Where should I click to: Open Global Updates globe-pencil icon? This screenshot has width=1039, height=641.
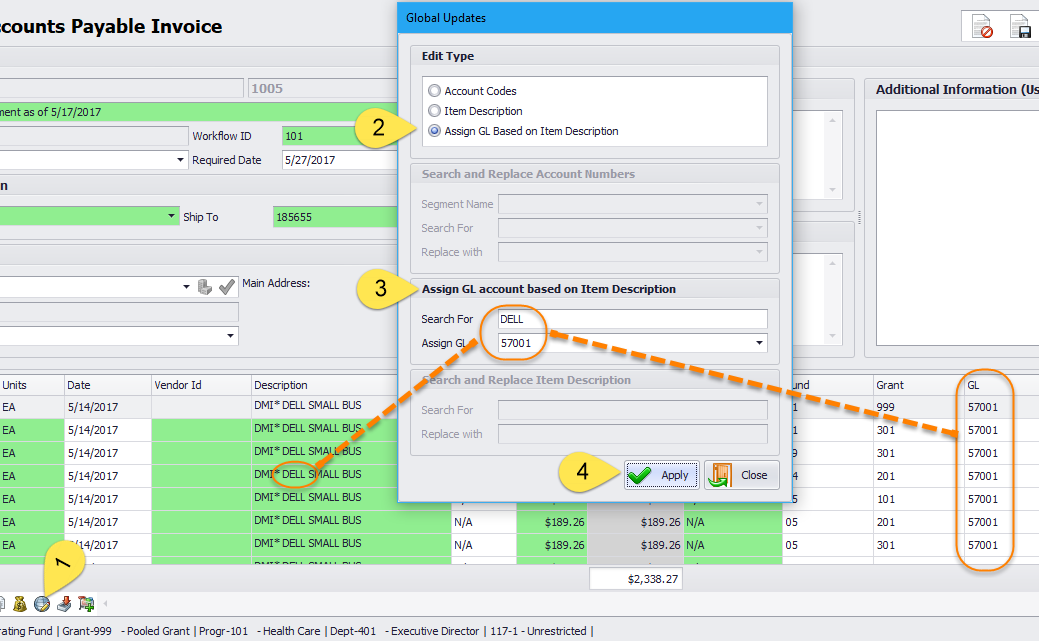pyautogui.click(x=42, y=604)
